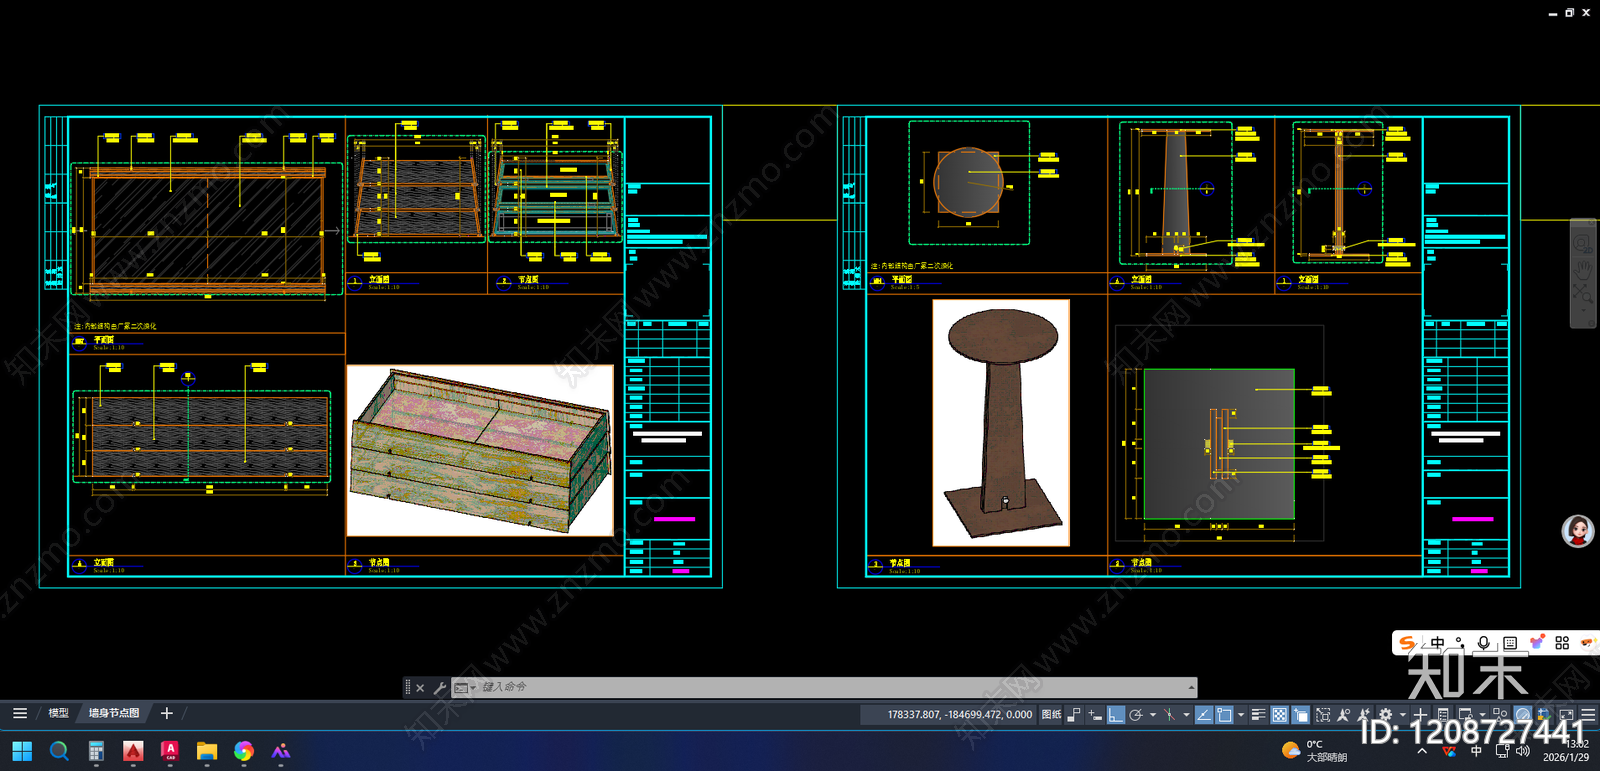The image size is (1600, 771).
Task: Open File Explorer from taskbar
Action: point(207,751)
